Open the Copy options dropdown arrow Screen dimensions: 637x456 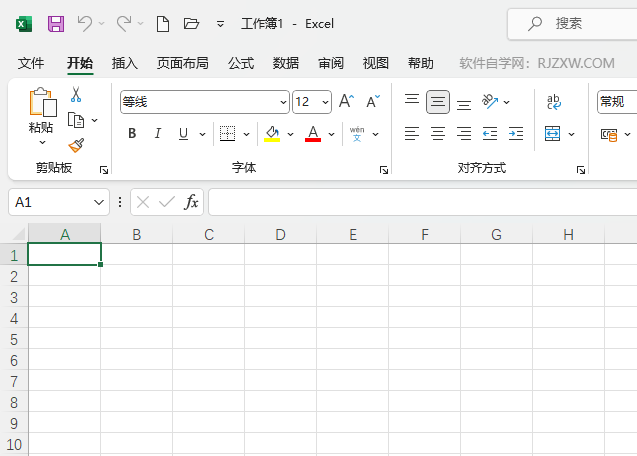point(95,120)
